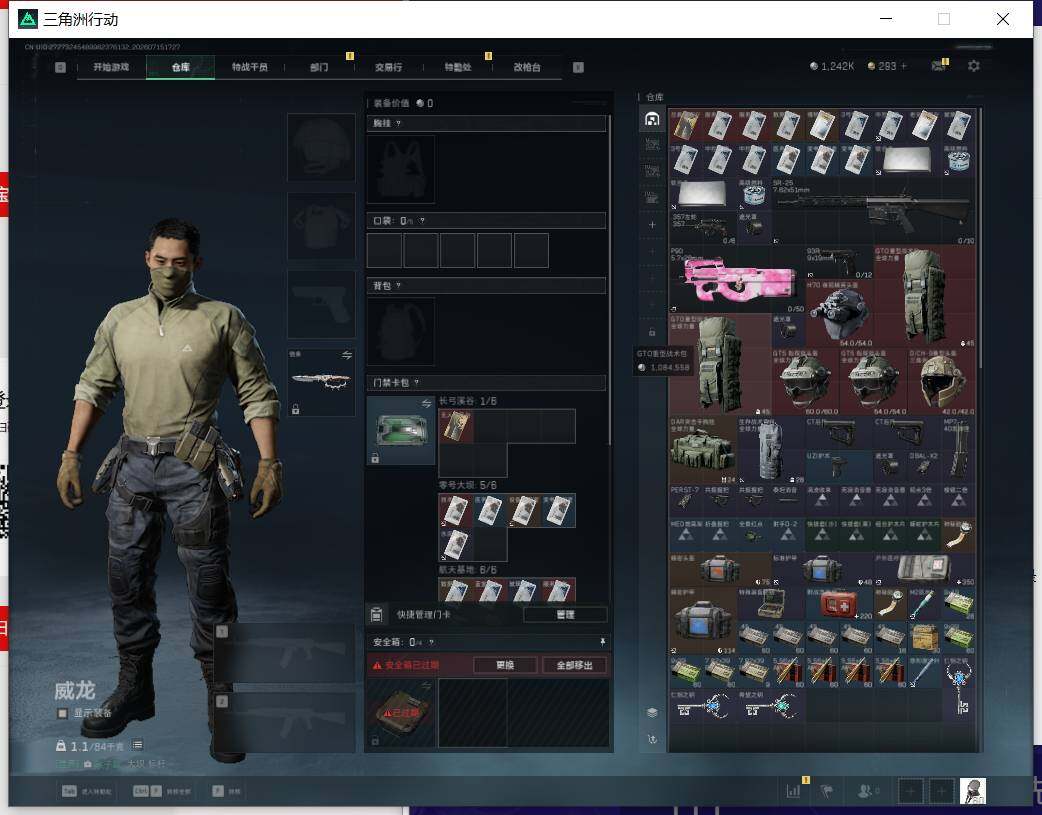Select the empty helmet equipment slot
The width and height of the screenshot is (1042, 815).
[x=321, y=147]
